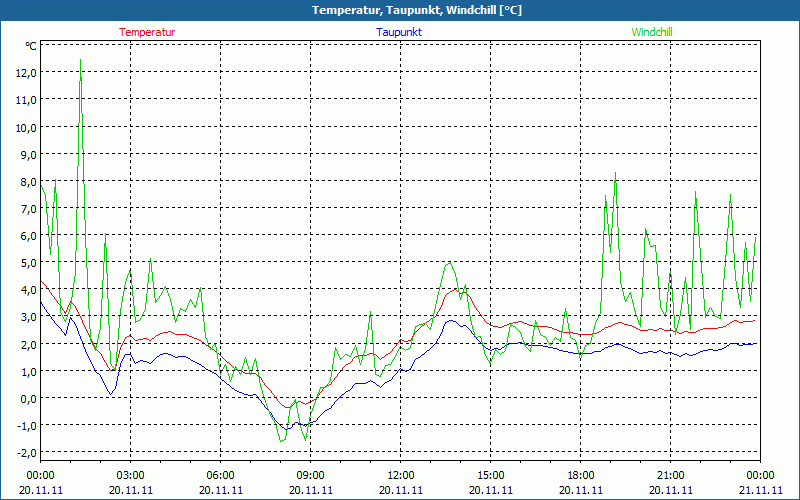Click the 12,0 y-axis value label
Viewport: 800px width, 500px height.
pyautogui.click(x=26, y=73)
